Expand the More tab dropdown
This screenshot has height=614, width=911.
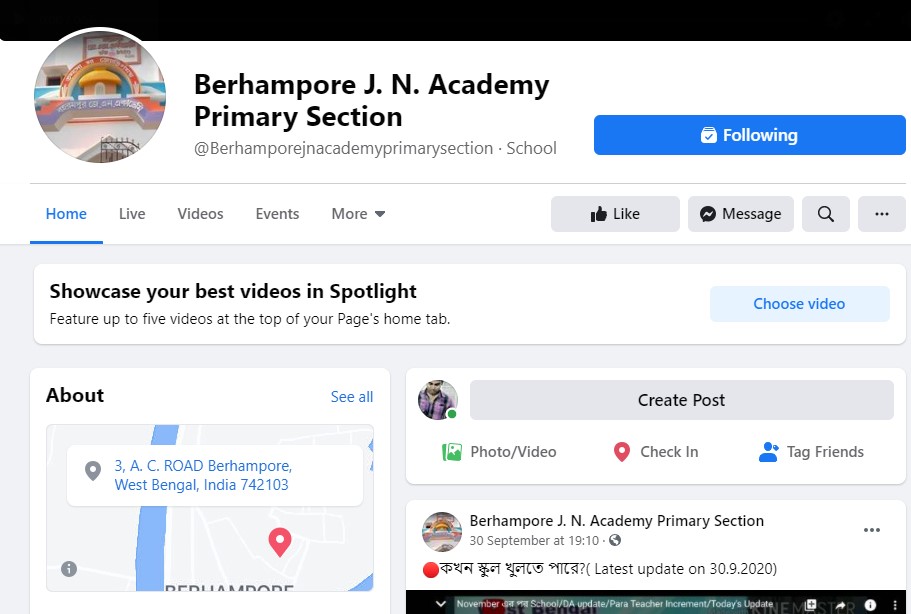358,214
